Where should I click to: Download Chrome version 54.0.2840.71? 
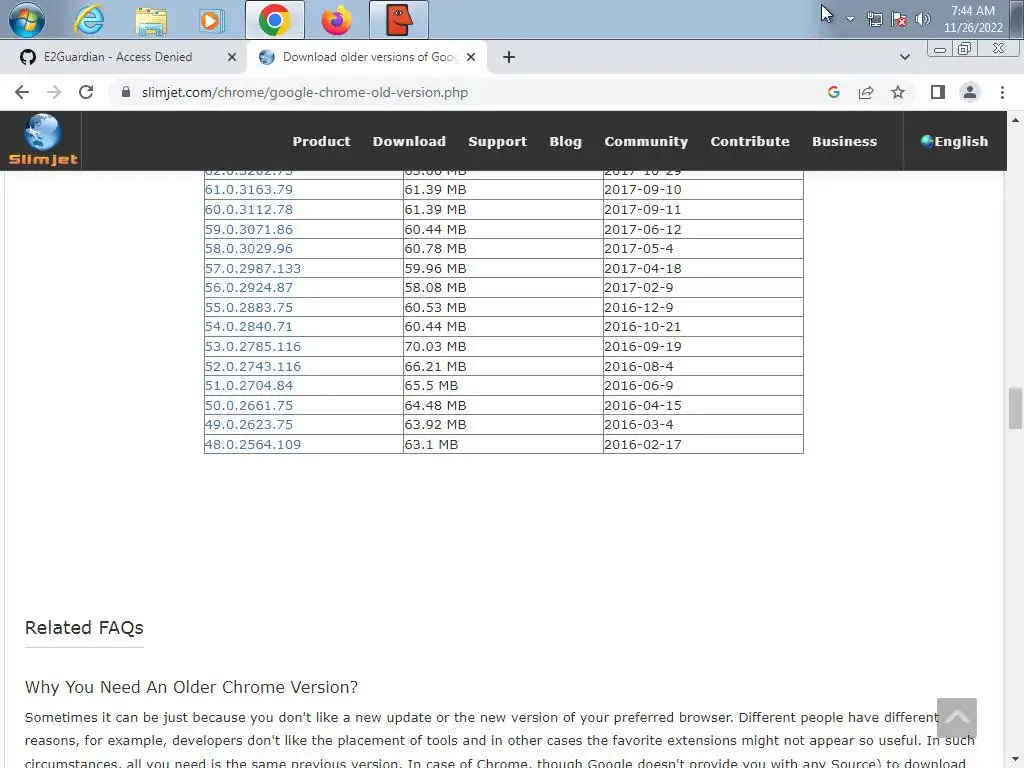(x=249, y=326)
